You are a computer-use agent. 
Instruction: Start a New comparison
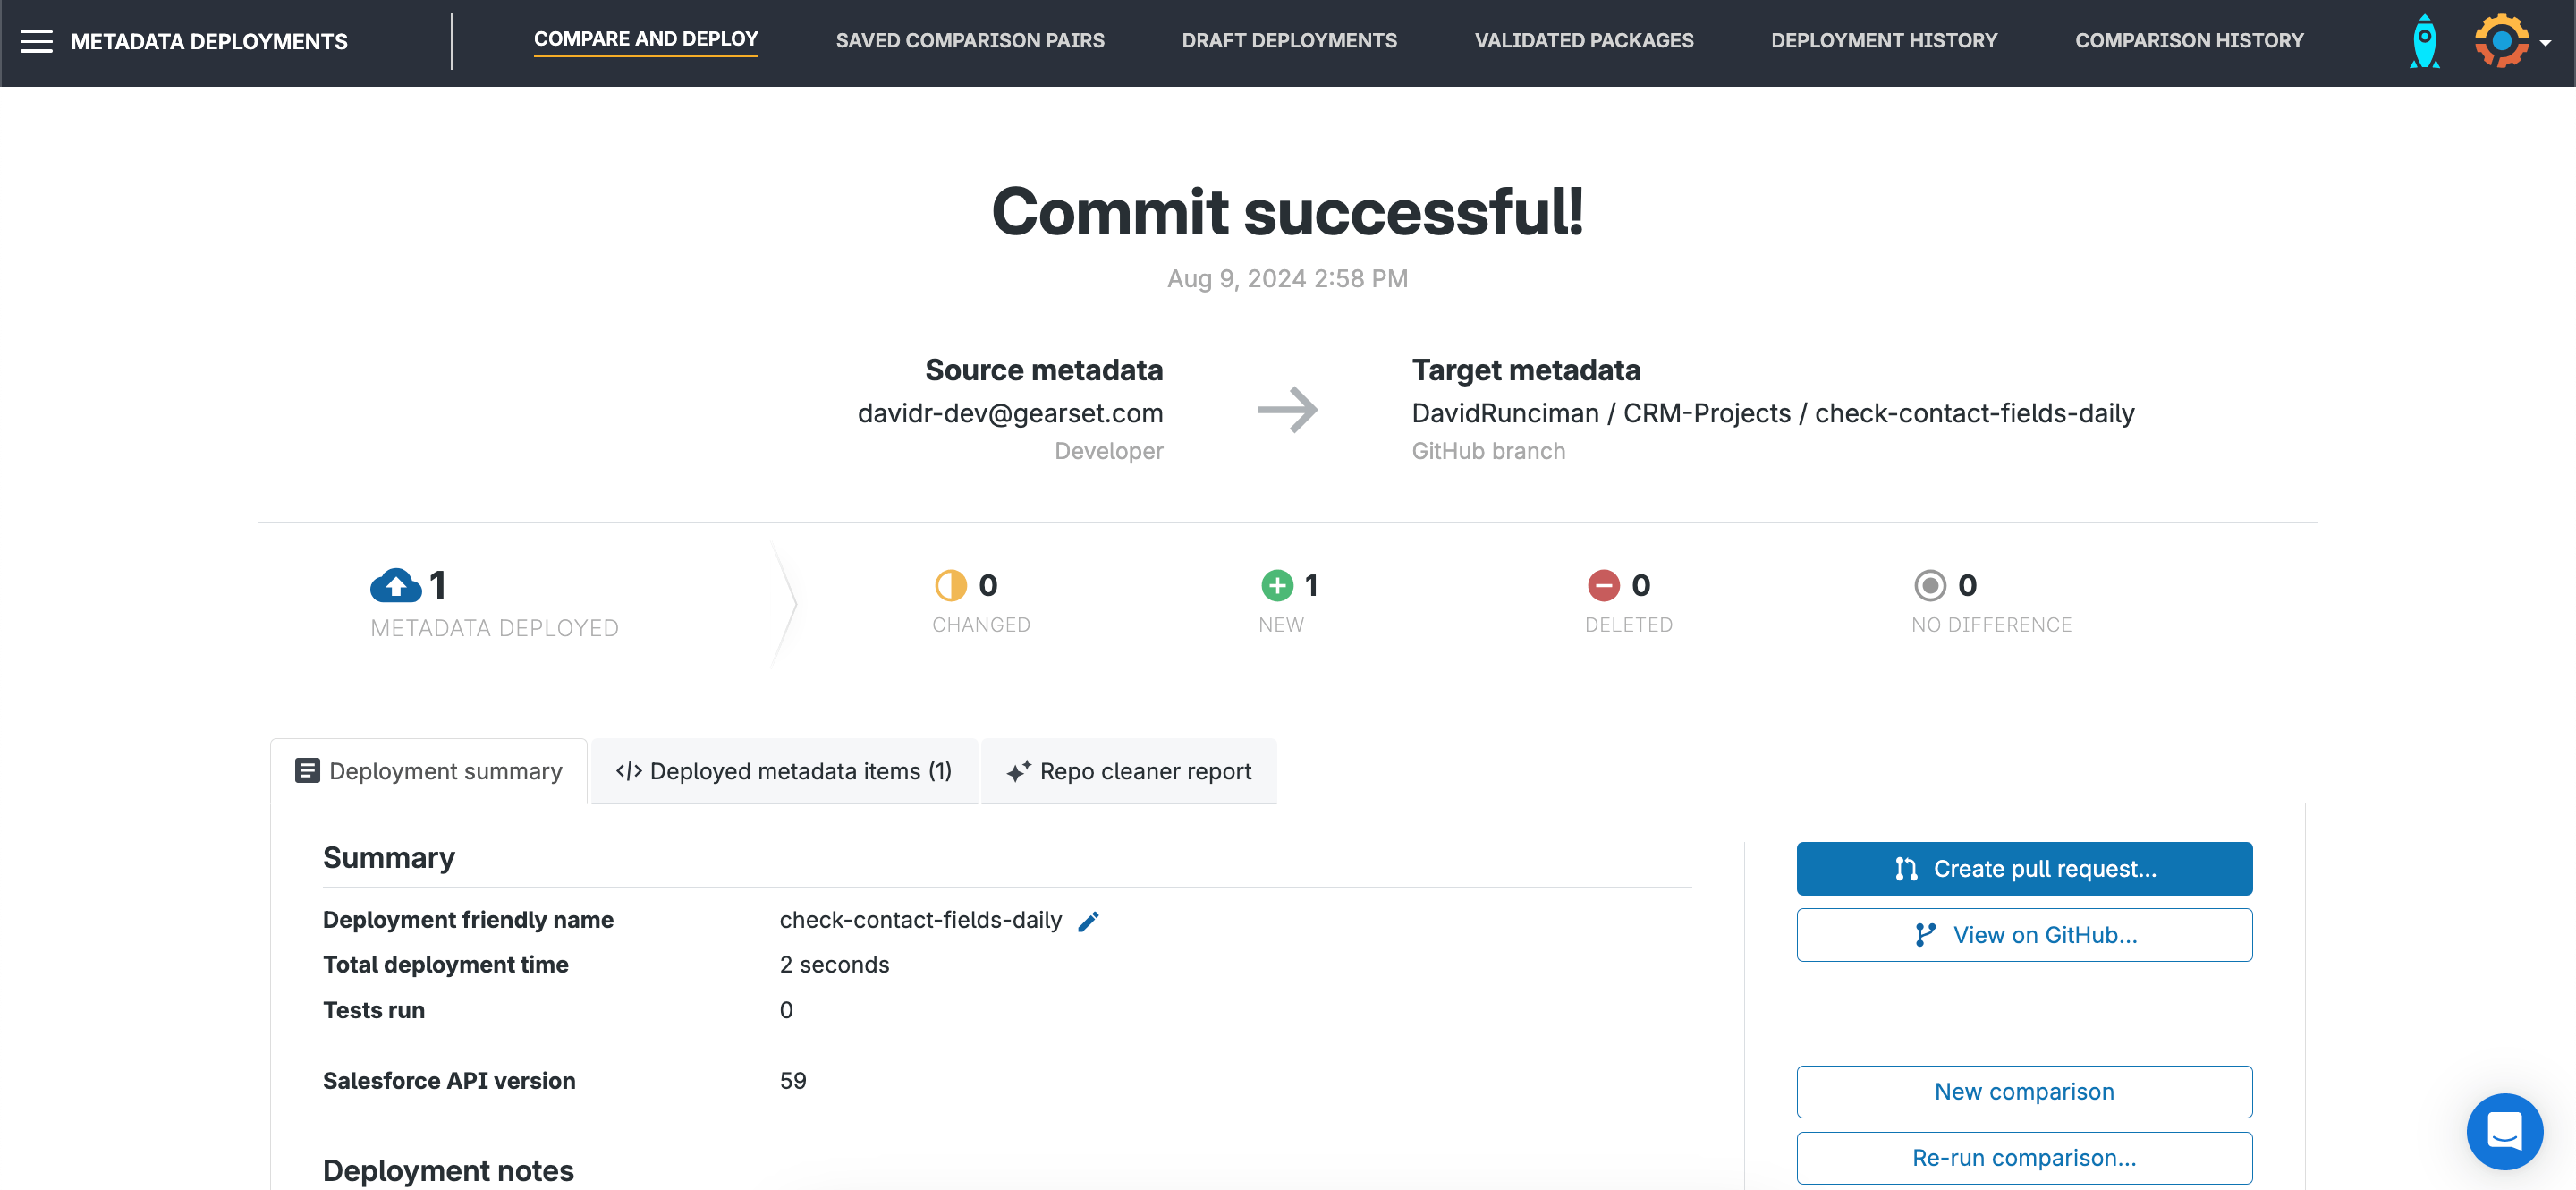tap(2024, 1092)
